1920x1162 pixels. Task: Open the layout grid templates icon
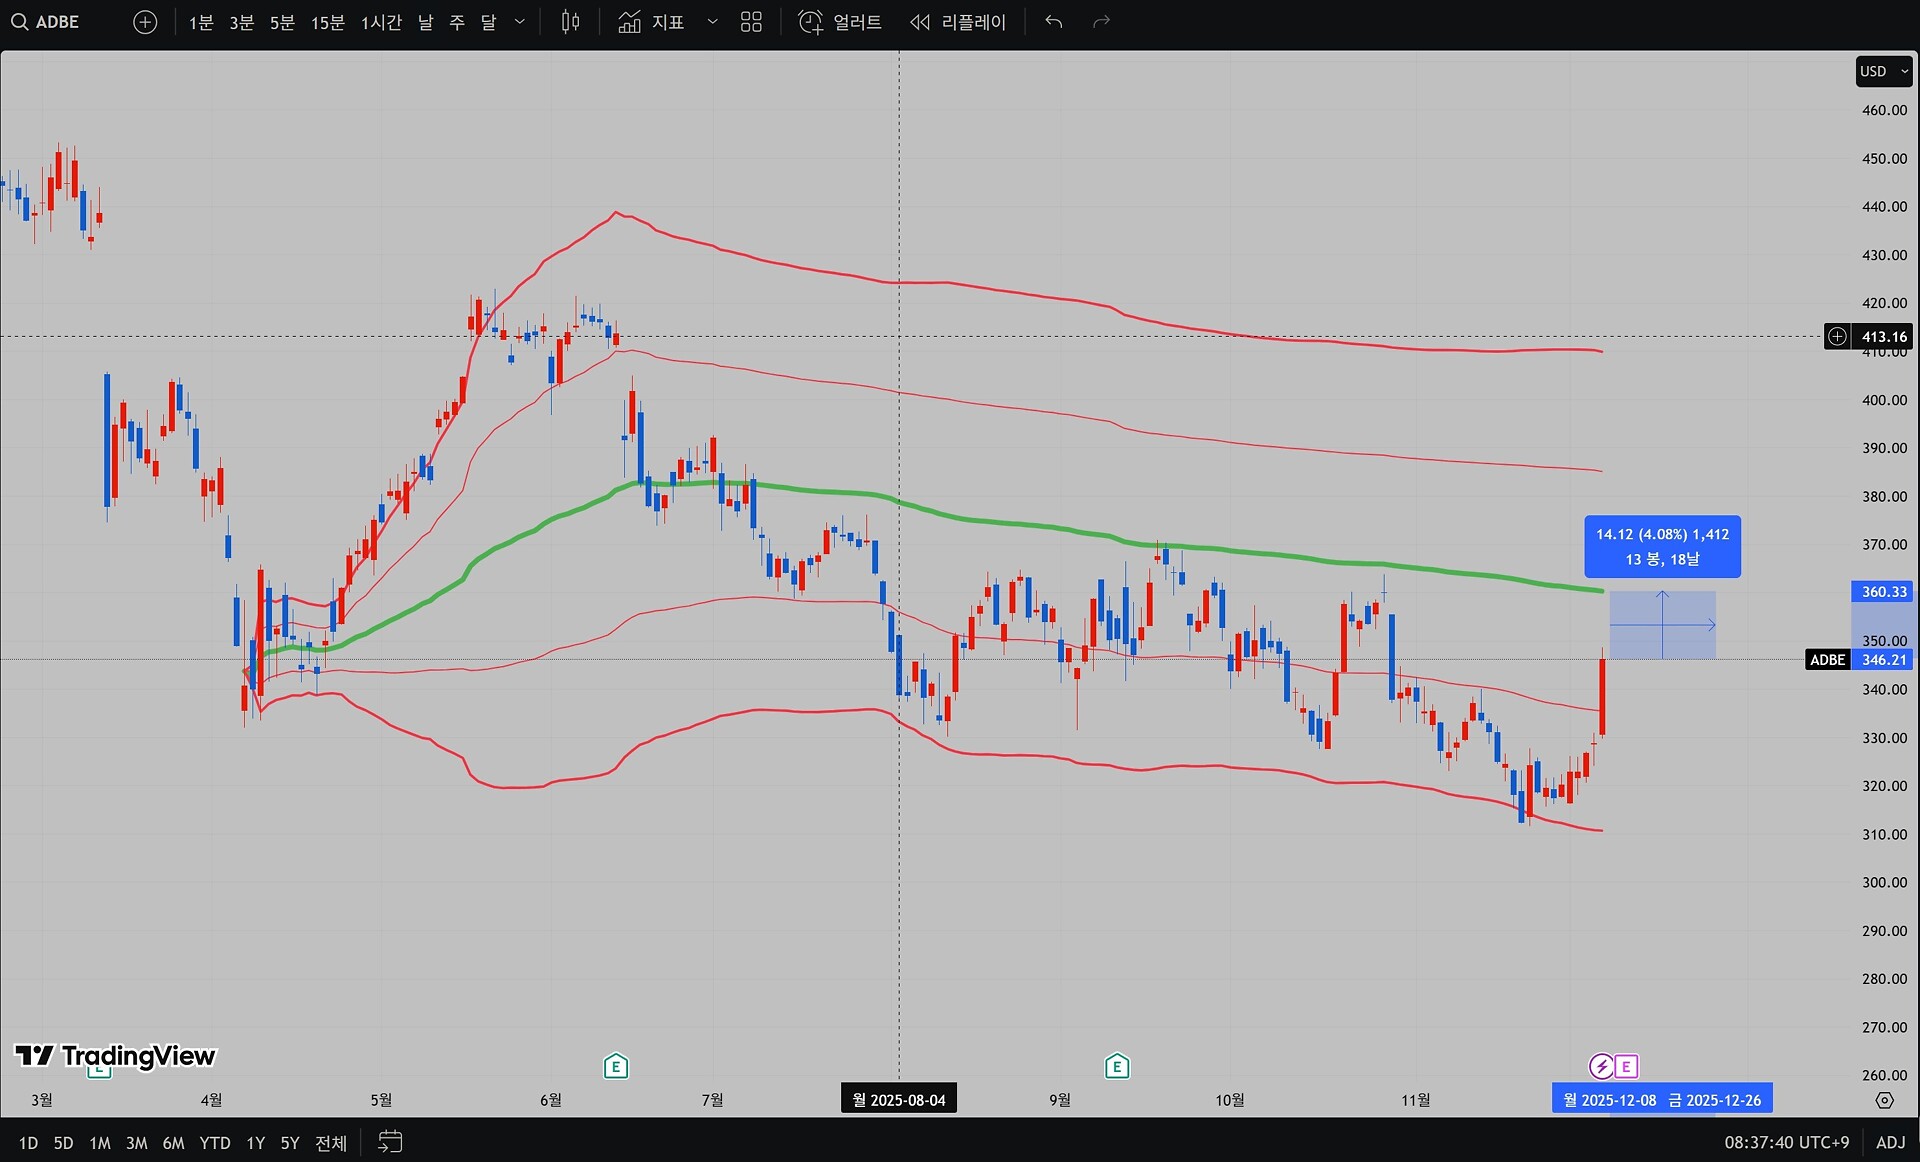point(751,22)
